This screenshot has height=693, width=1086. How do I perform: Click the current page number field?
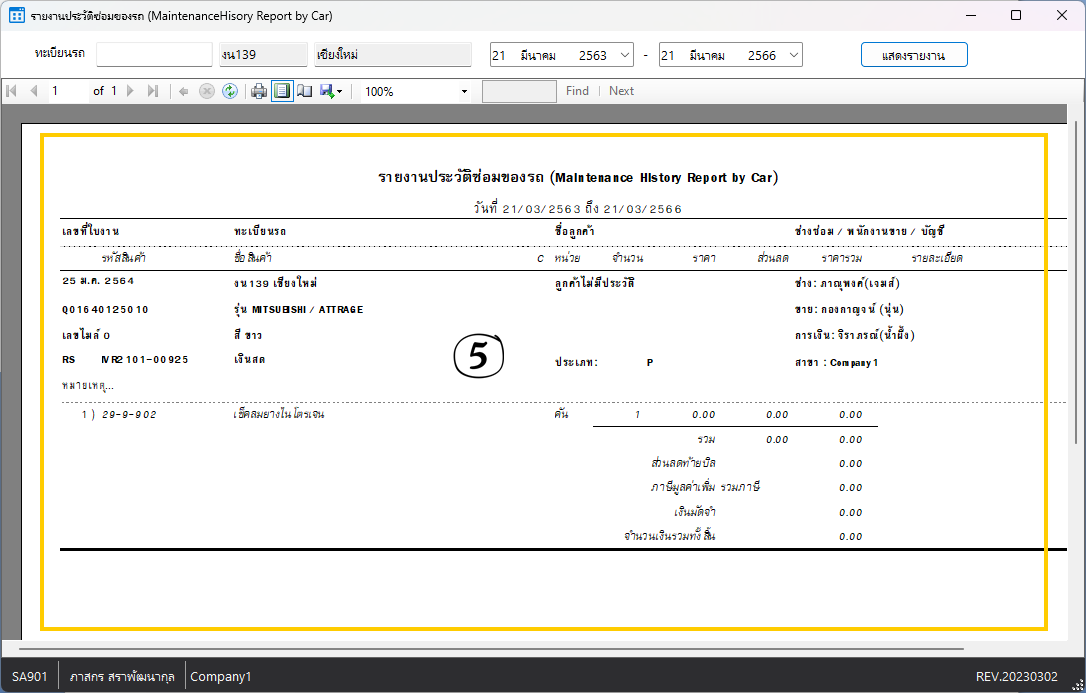click(x=67, y=91)
